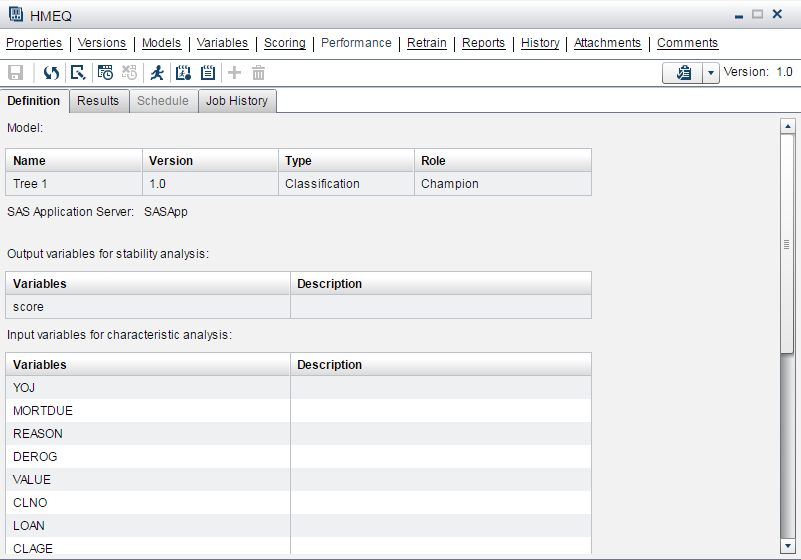
Task: Open the Job History tab
Action: pyautogui.click(x=237, y=101)
